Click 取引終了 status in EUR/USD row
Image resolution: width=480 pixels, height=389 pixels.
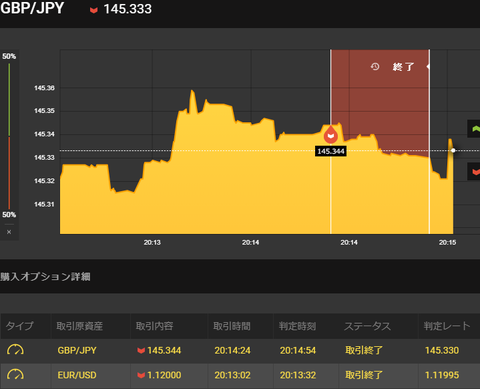[364, 375]
